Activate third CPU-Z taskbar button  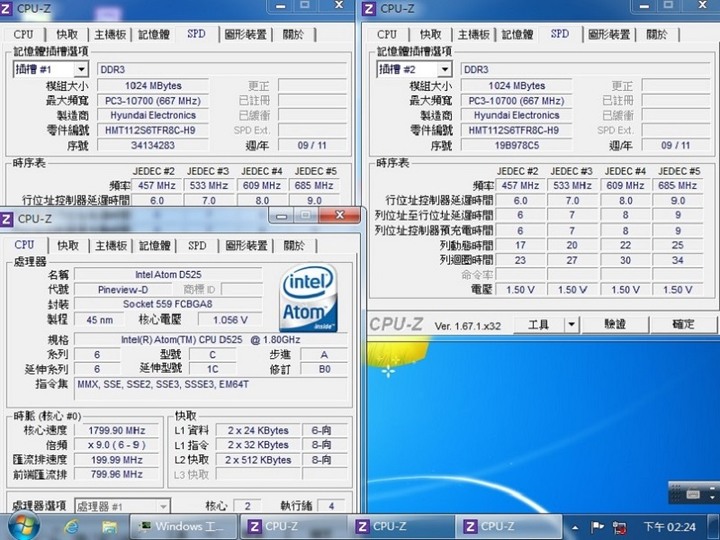[508, 526]
